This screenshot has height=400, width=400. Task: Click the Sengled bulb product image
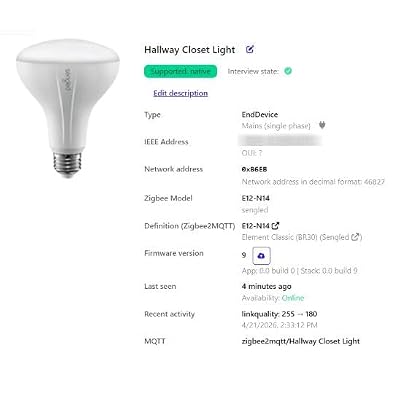coord(68,108)
